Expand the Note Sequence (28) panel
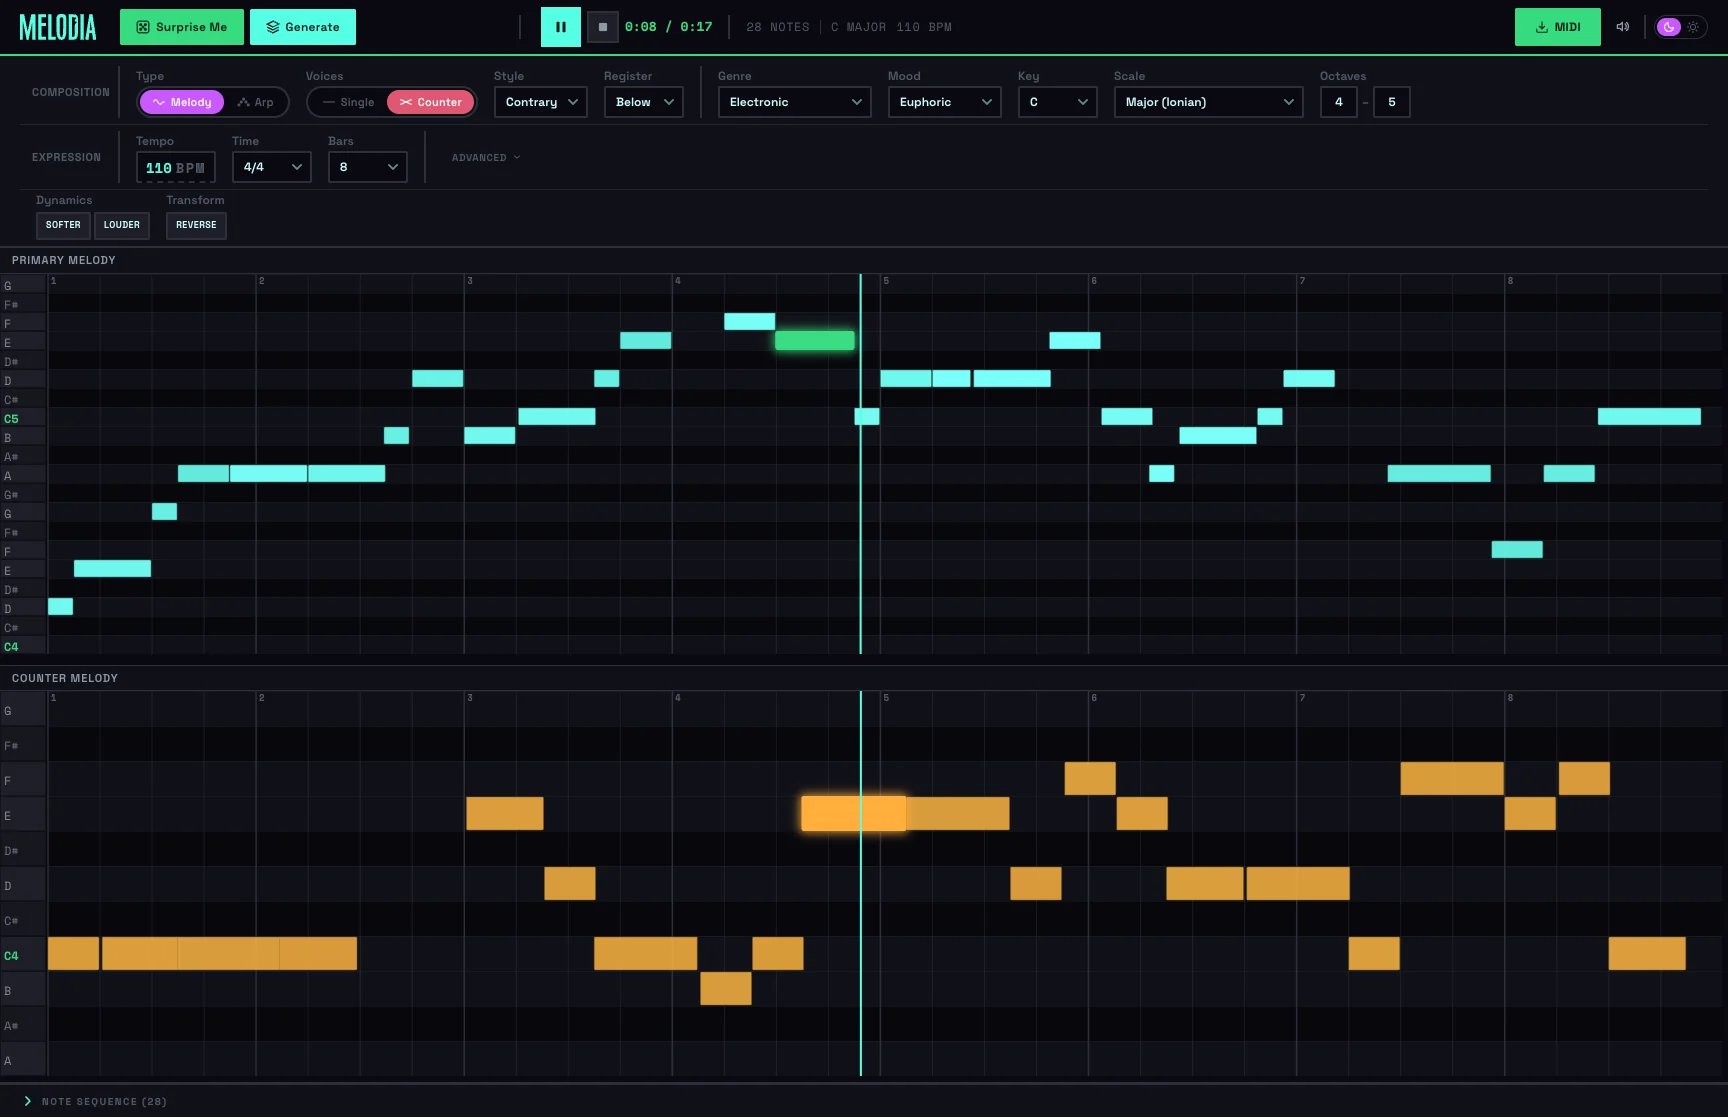The height and width of the screenshot is (1117, 1728). click(95, 1101)
